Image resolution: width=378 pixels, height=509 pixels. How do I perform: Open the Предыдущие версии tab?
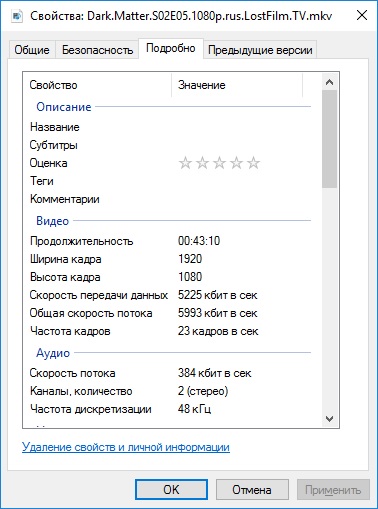(x=260, y=50)
